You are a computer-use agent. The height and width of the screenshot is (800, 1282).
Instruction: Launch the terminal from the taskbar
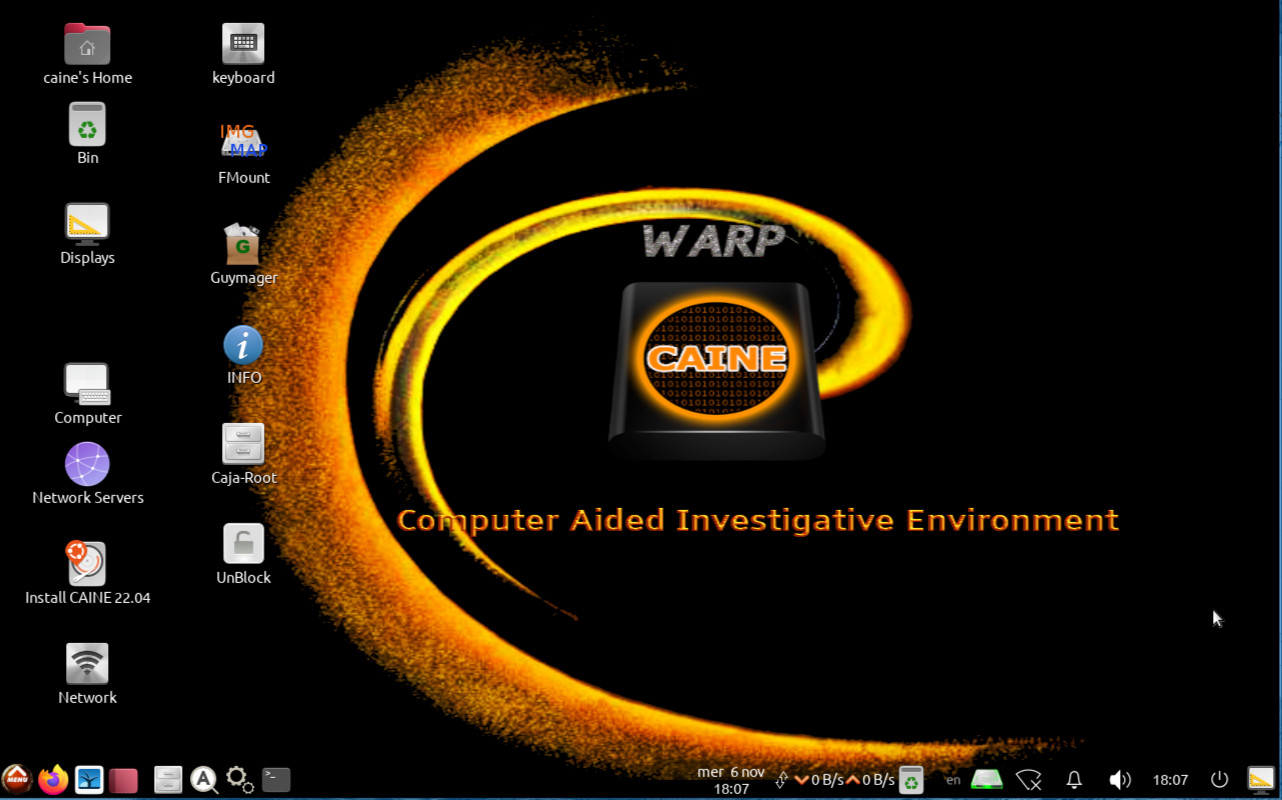(276, 779)
